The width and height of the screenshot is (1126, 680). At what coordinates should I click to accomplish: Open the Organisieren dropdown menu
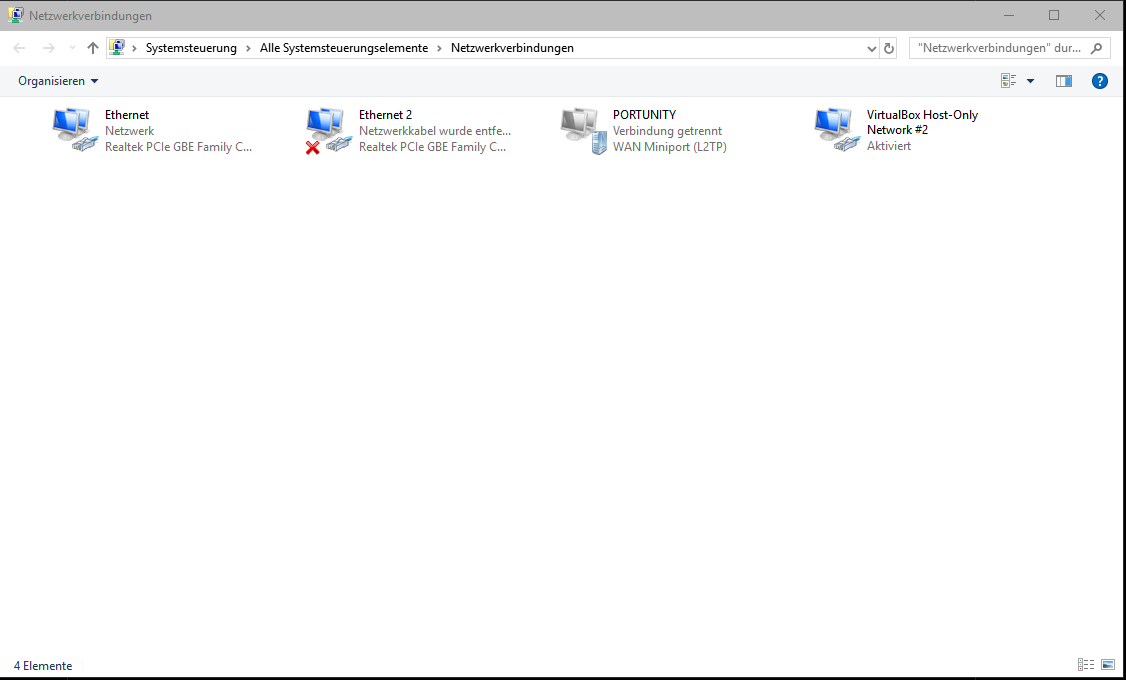coord(58,81)
